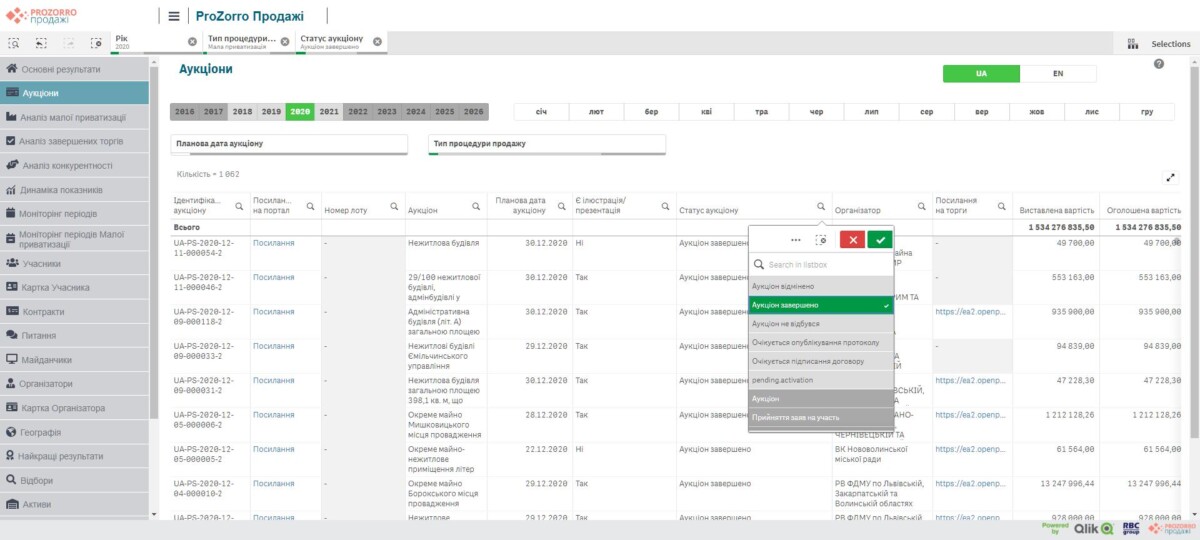Viewport: 1200px width, 540px height.
Task: Open listbox more options (three dots)
Action: [796, 240]
